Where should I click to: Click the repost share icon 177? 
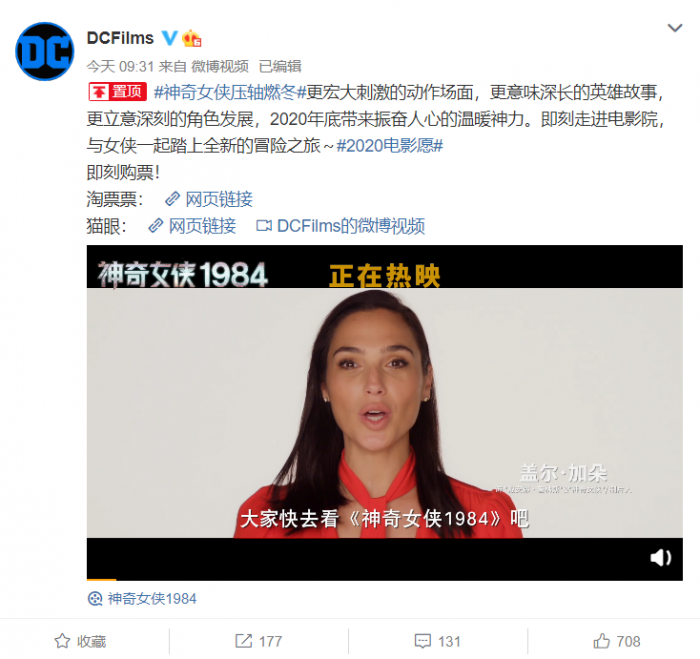tap(258, 641)
